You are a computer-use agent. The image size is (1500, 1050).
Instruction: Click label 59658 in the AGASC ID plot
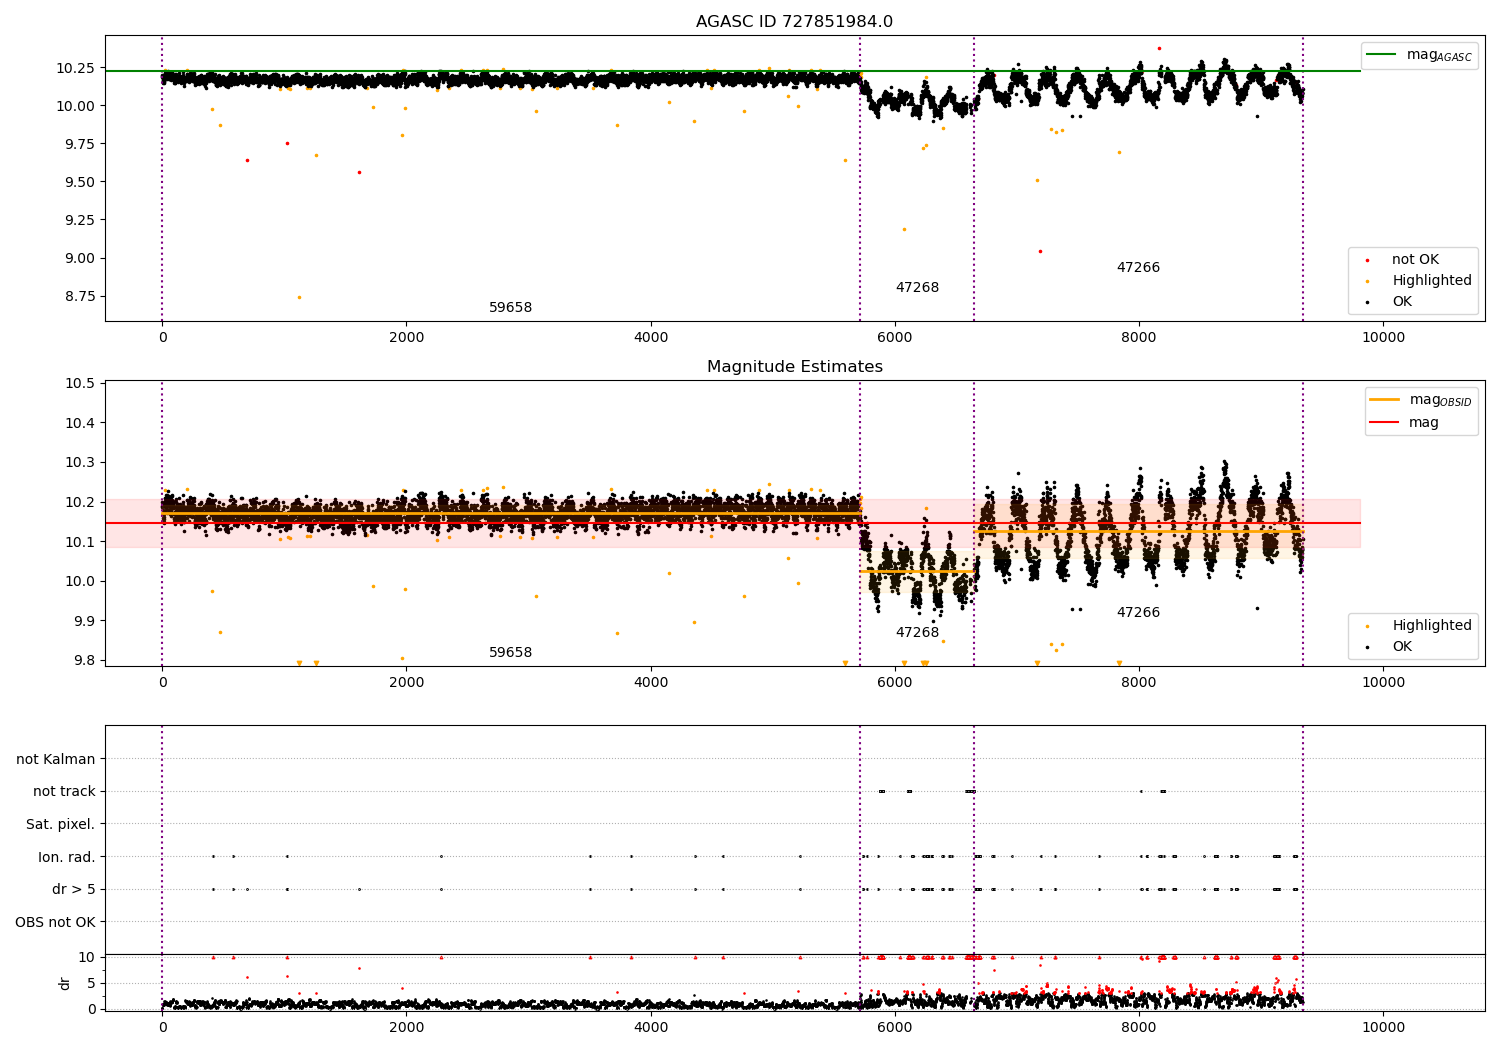point(510,308)
